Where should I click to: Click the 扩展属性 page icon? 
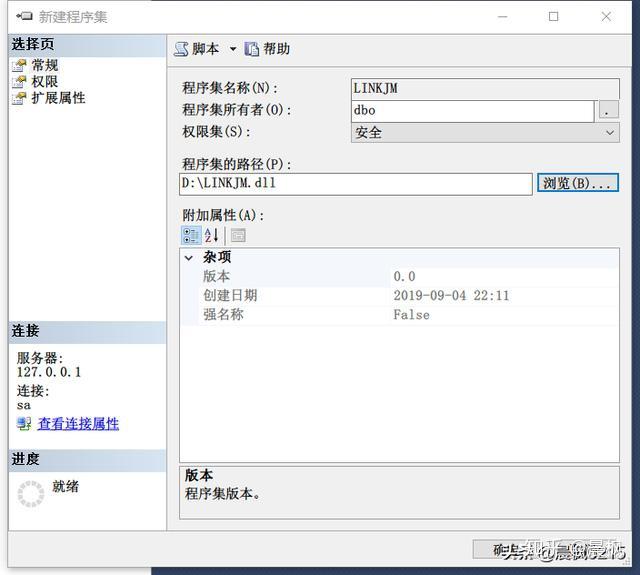[x=19, y=98]
